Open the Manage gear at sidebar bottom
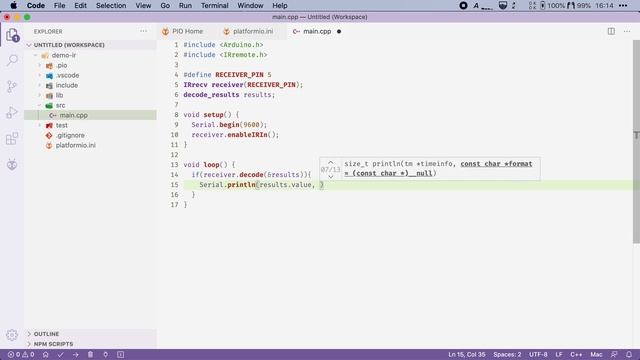640x360 pixels. [12, 335]
